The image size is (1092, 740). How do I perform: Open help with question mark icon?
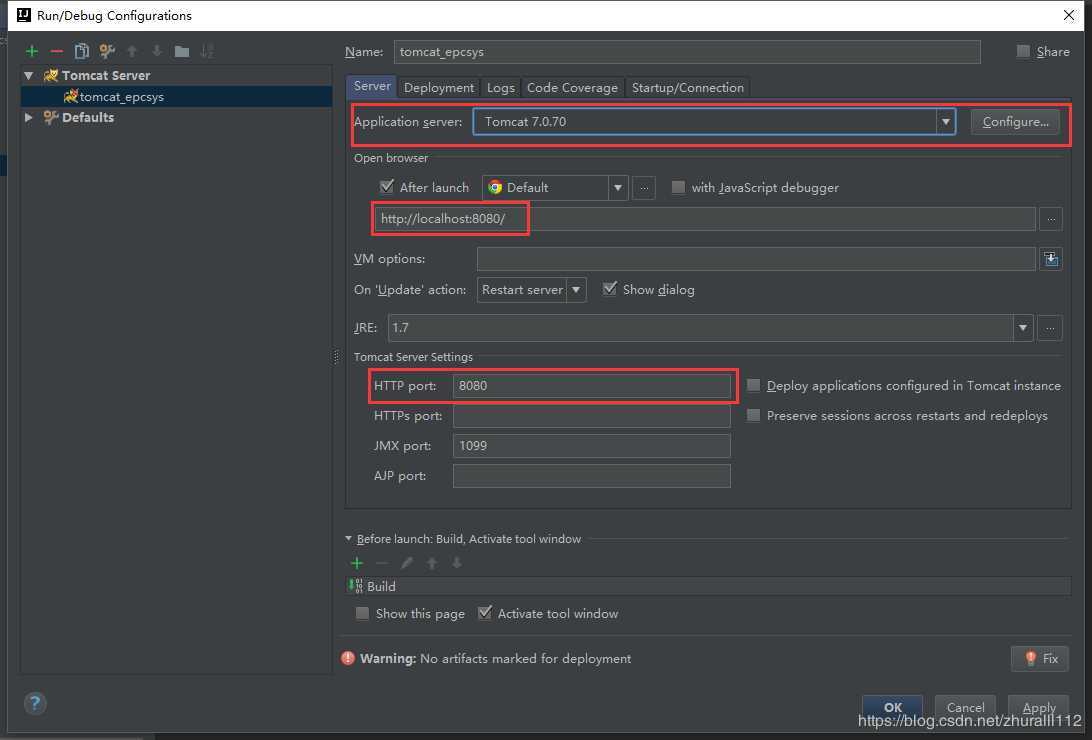pos(35,703)
